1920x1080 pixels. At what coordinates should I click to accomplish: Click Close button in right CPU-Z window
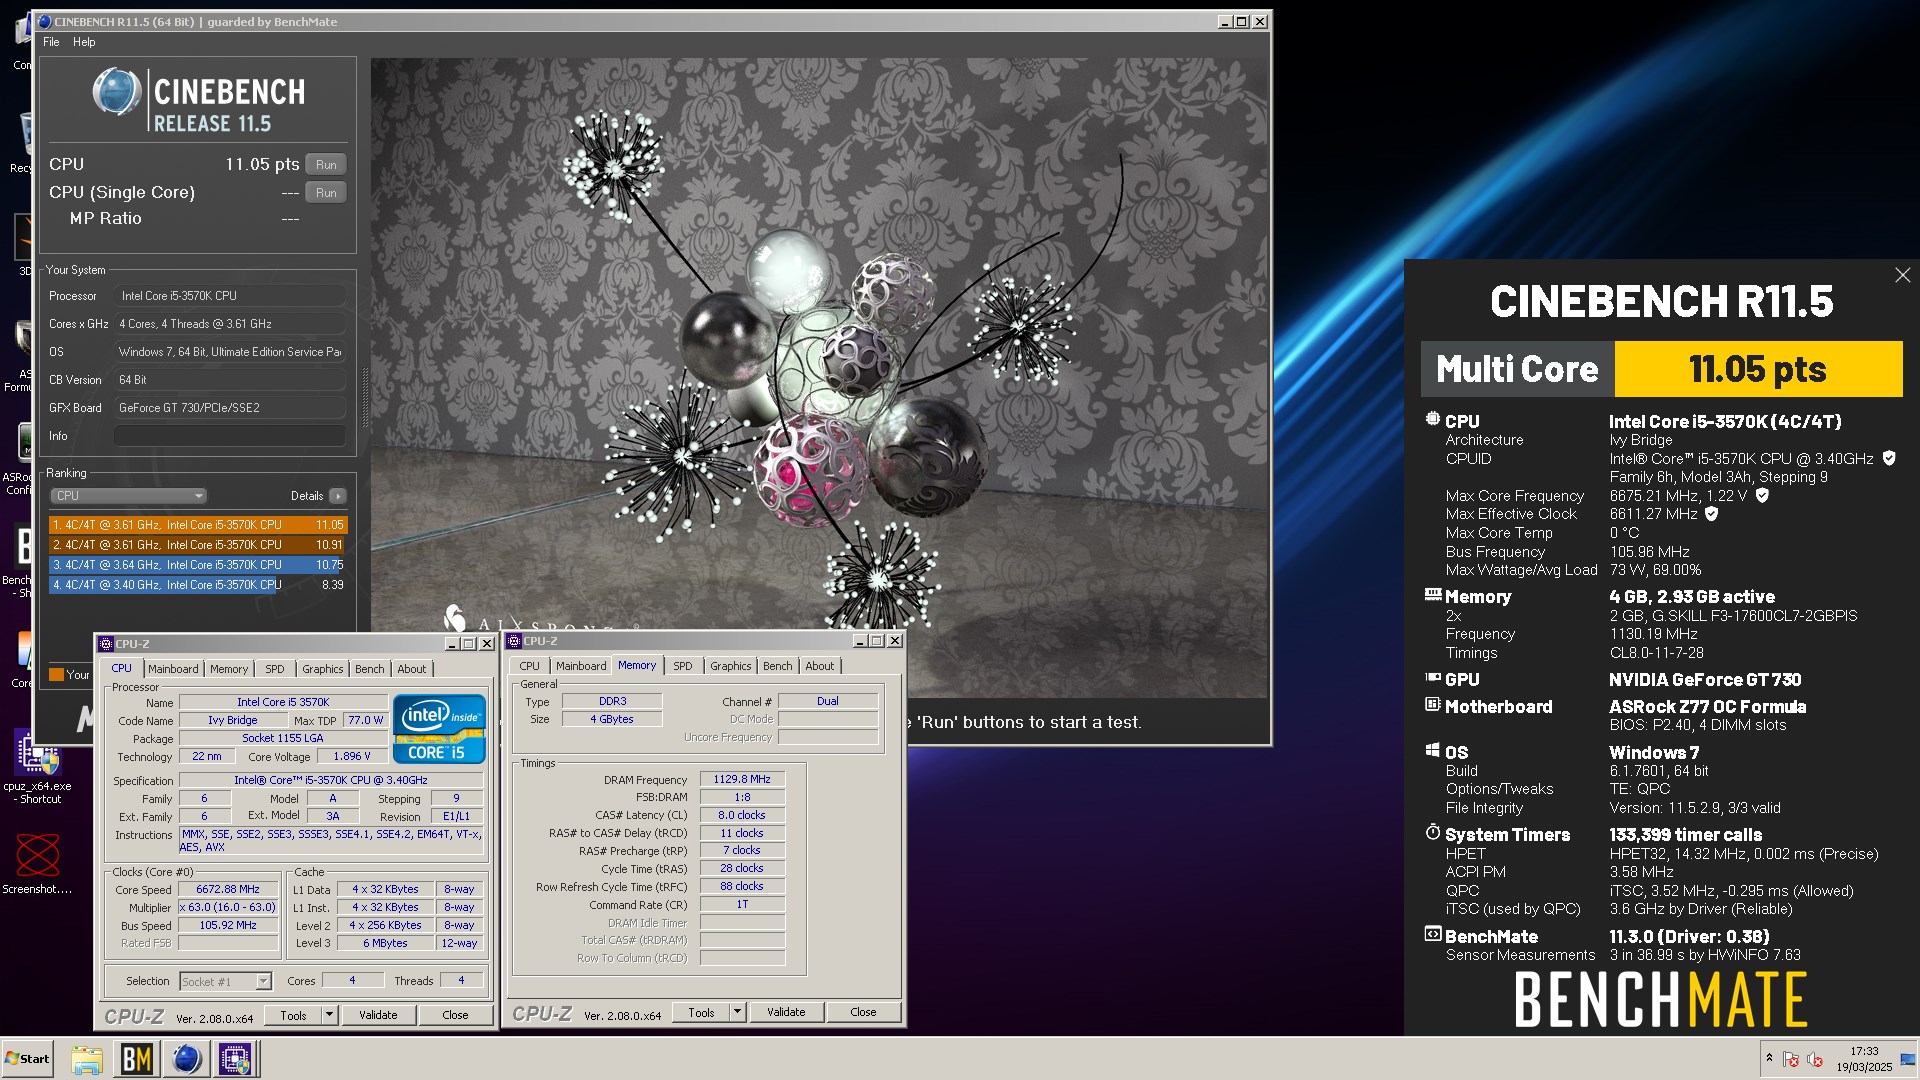coord(863,1012)
